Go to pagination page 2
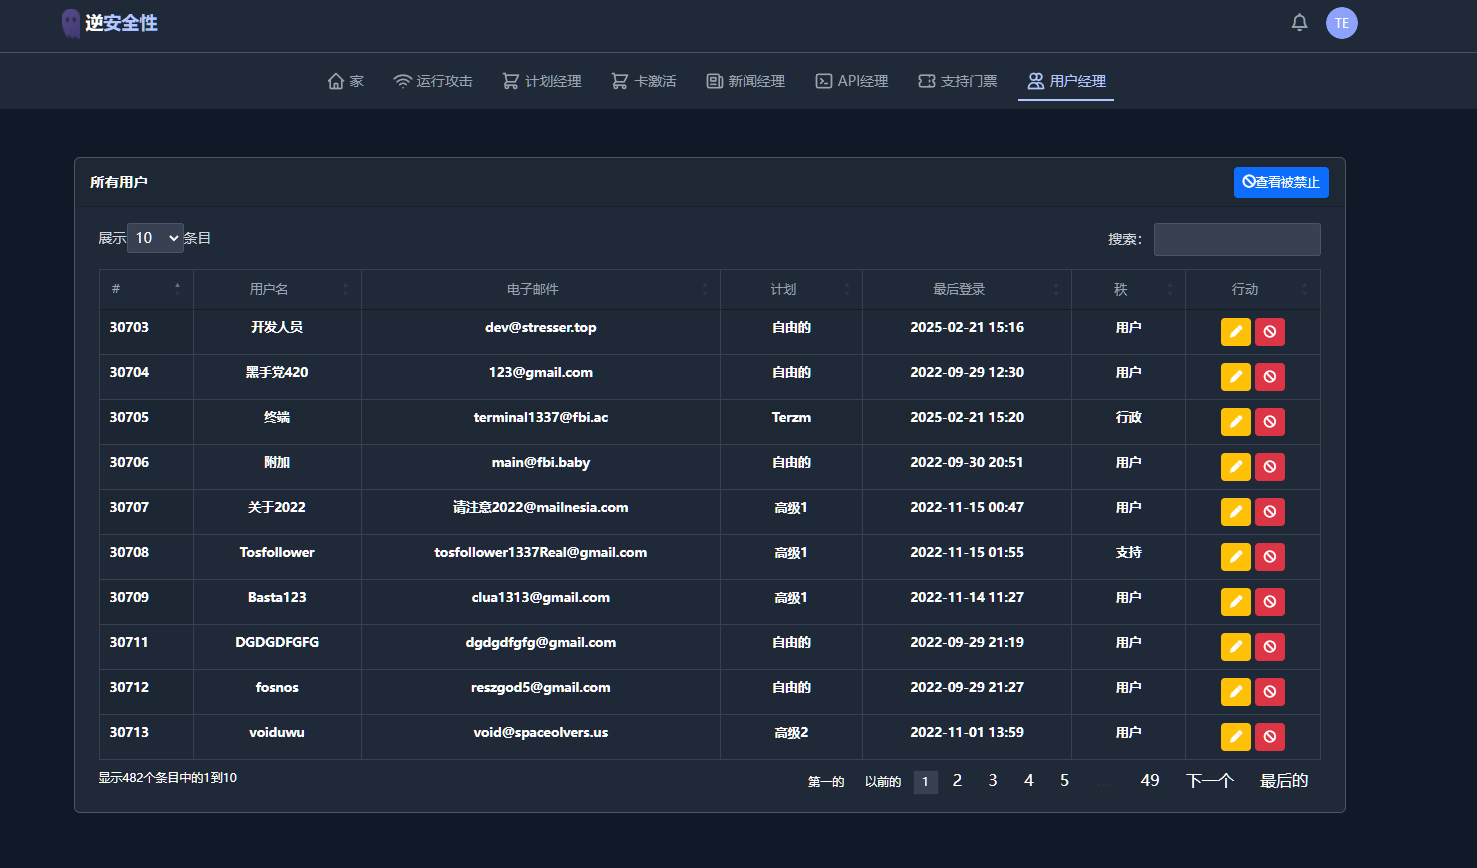The image size is (1477, 868). coord(957,781)
